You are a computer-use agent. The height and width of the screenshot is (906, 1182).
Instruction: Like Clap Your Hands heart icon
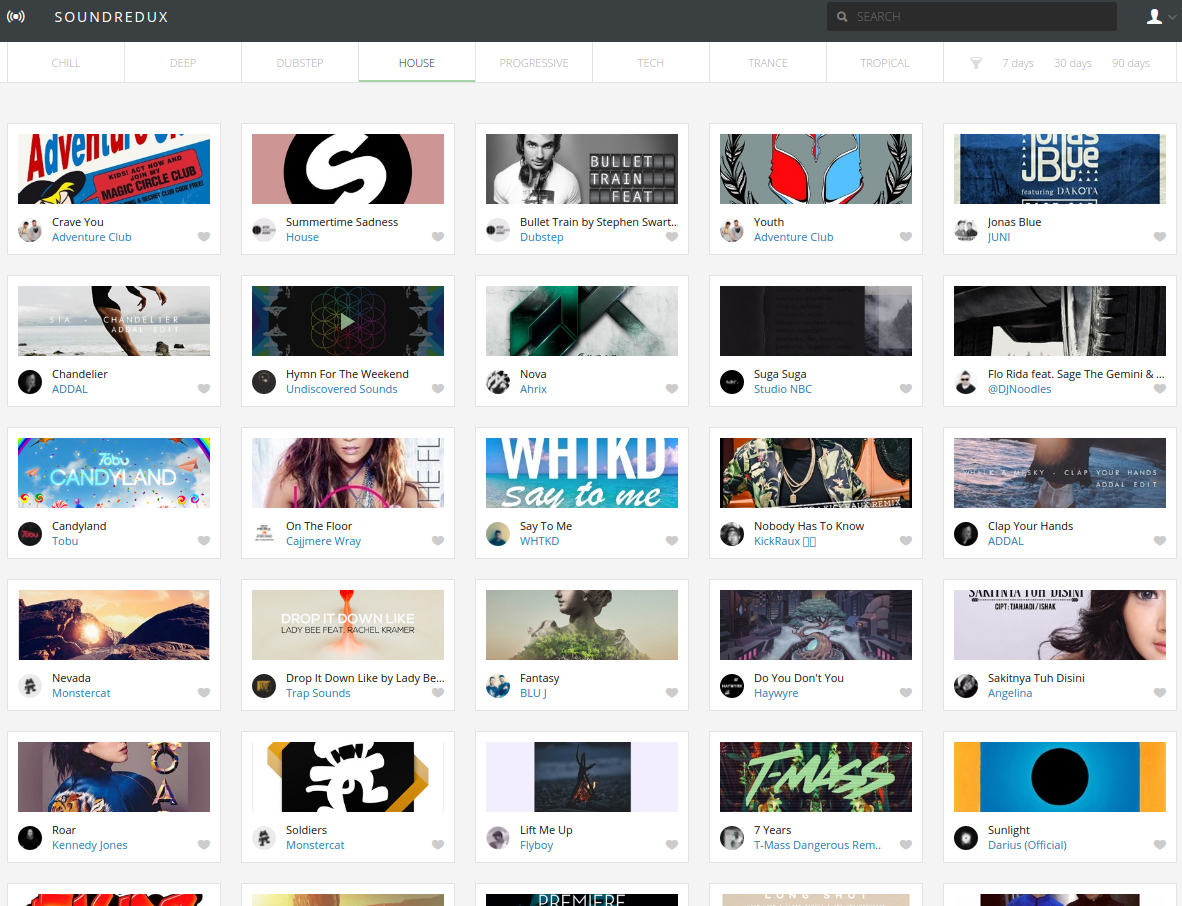point(1159,540)
